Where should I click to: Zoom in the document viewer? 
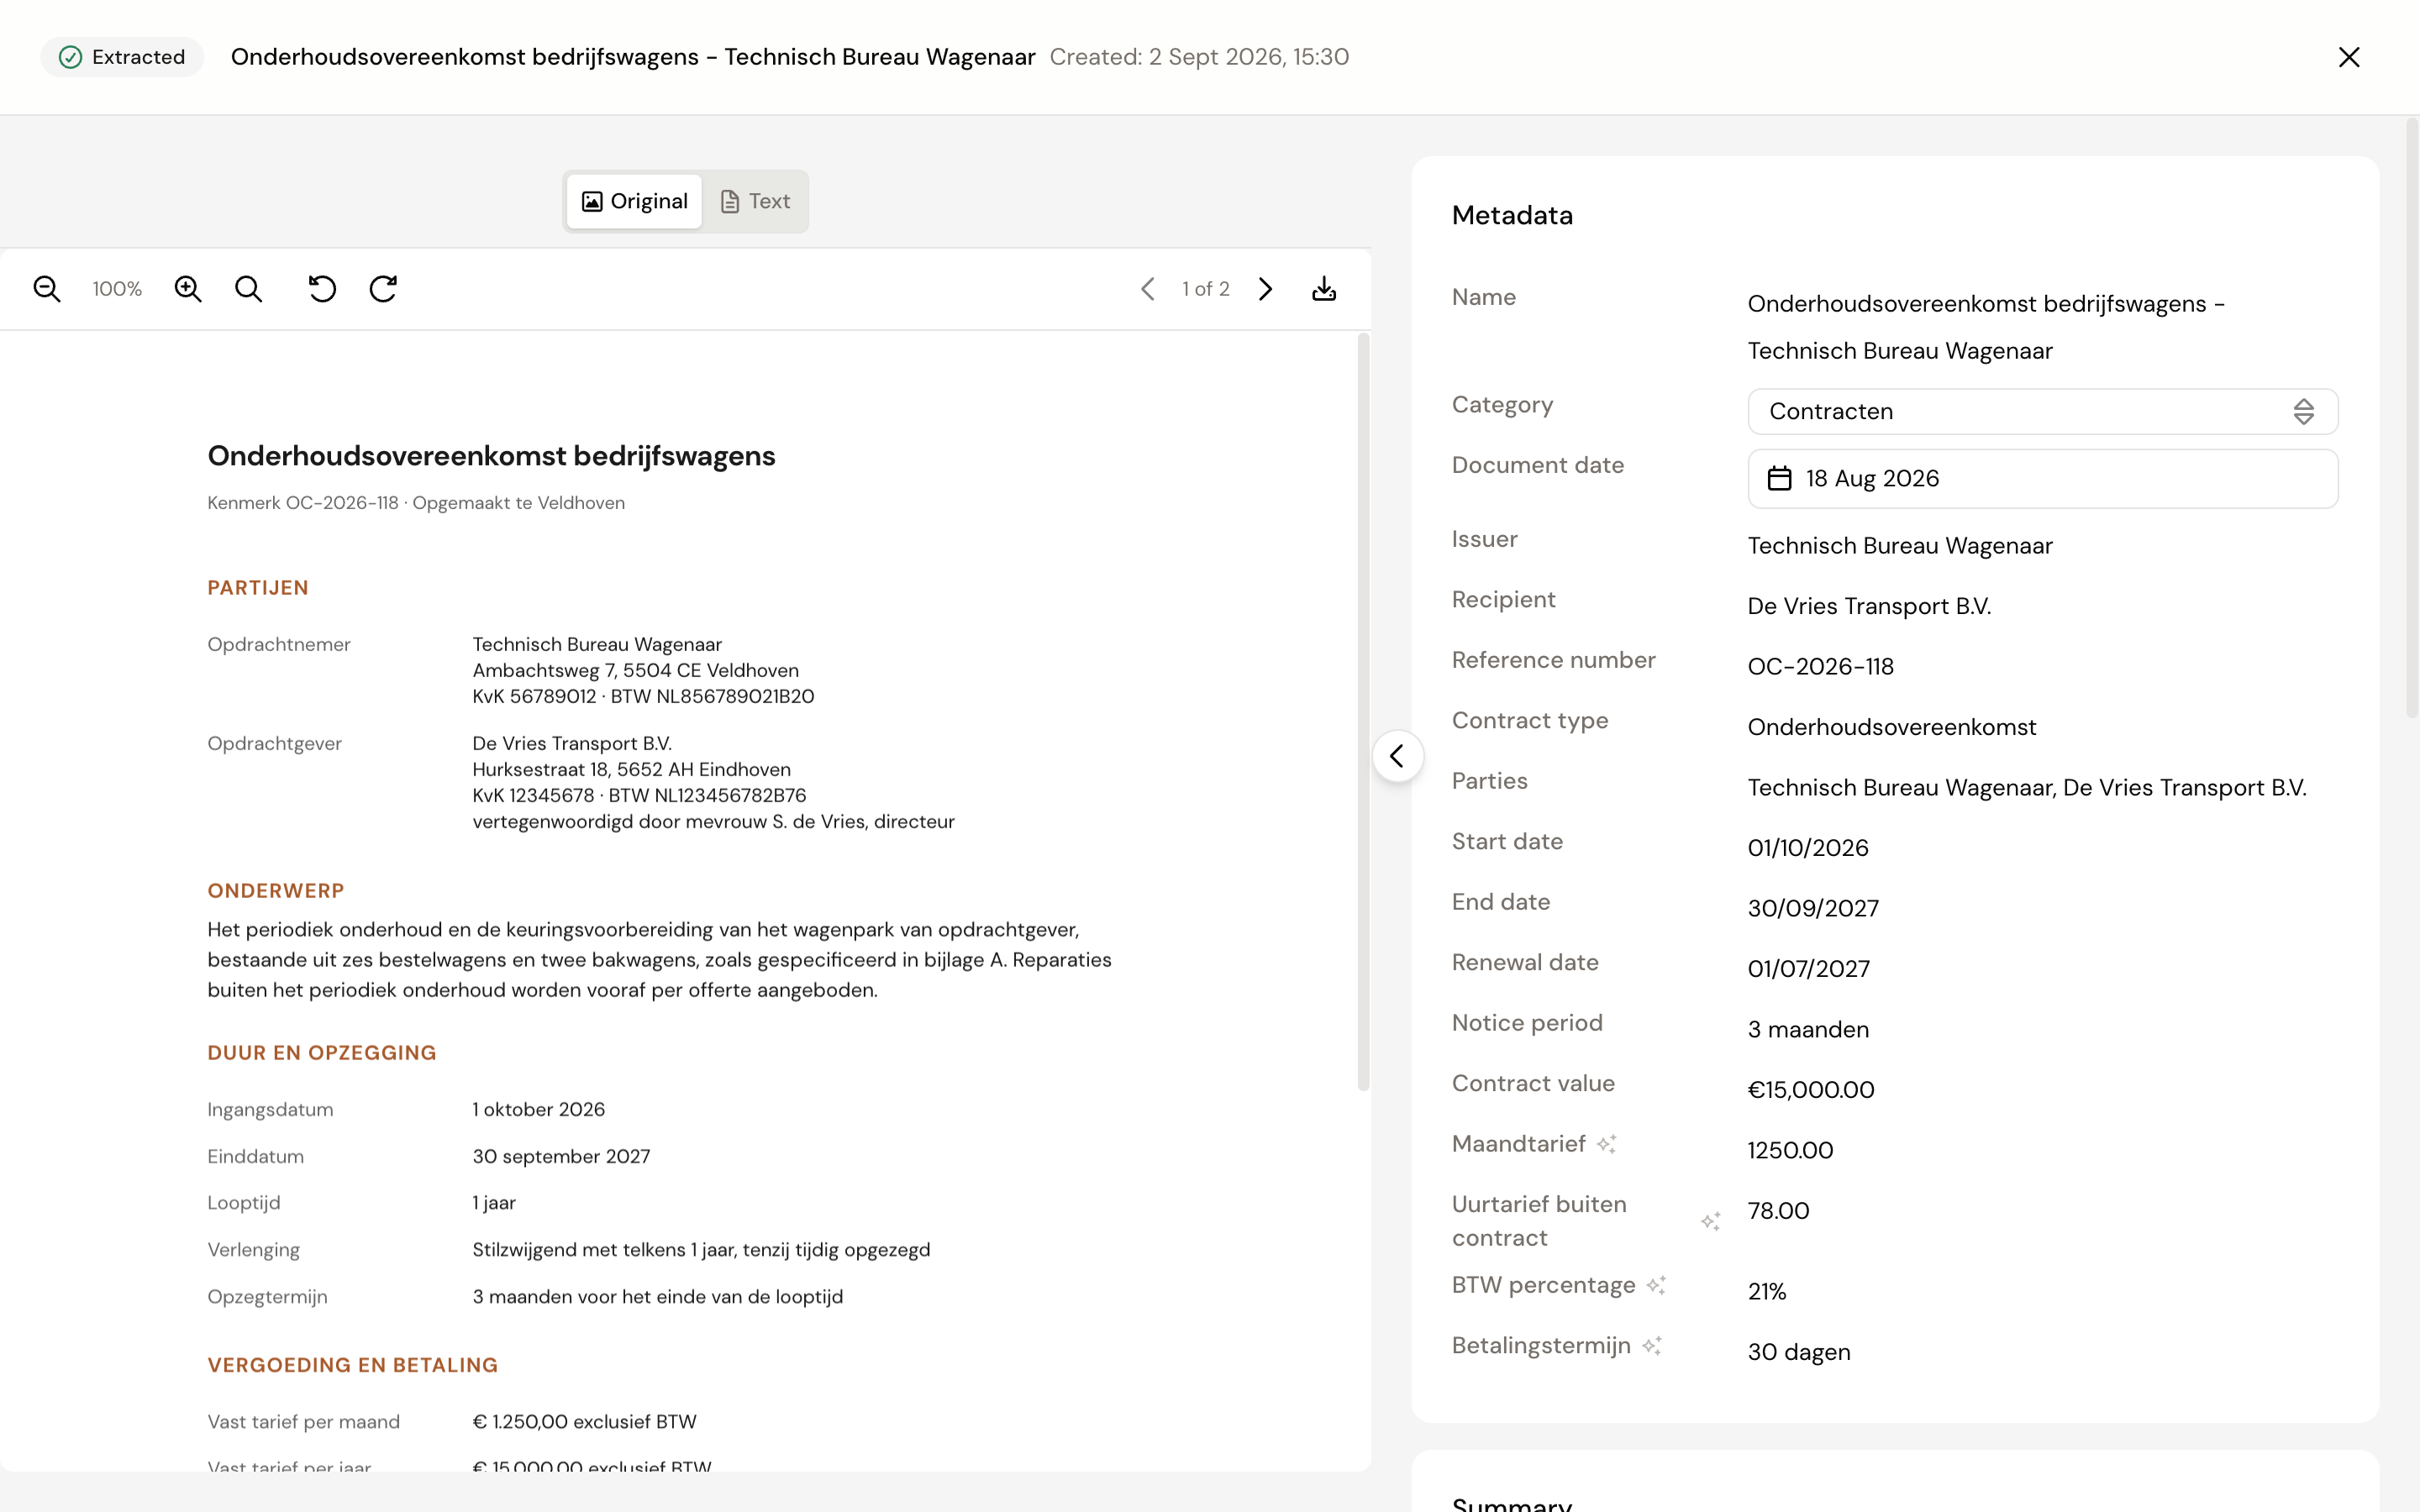pyautogui.click(x=188, y=289)
